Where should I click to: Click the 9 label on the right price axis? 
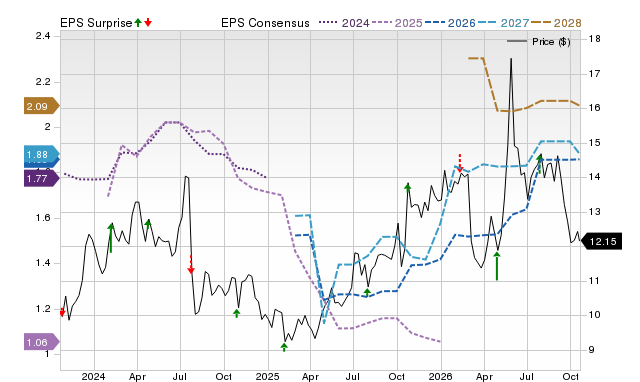pyautogui.click(x=591, y=349)
